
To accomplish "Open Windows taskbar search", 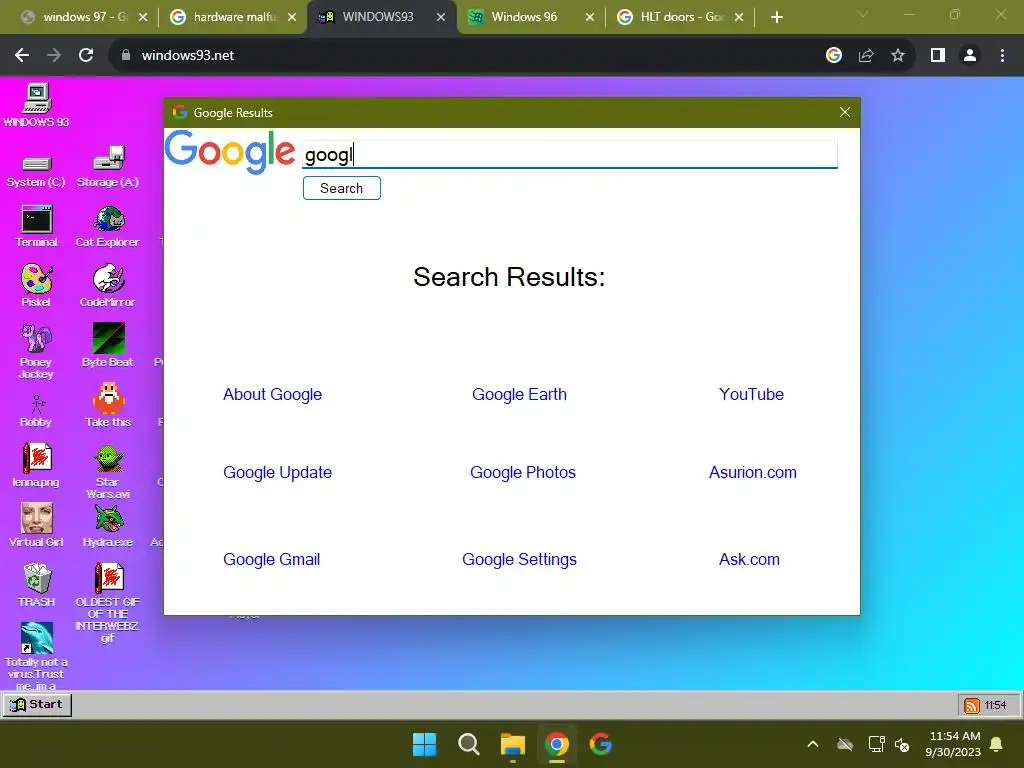I will [469, 744].
